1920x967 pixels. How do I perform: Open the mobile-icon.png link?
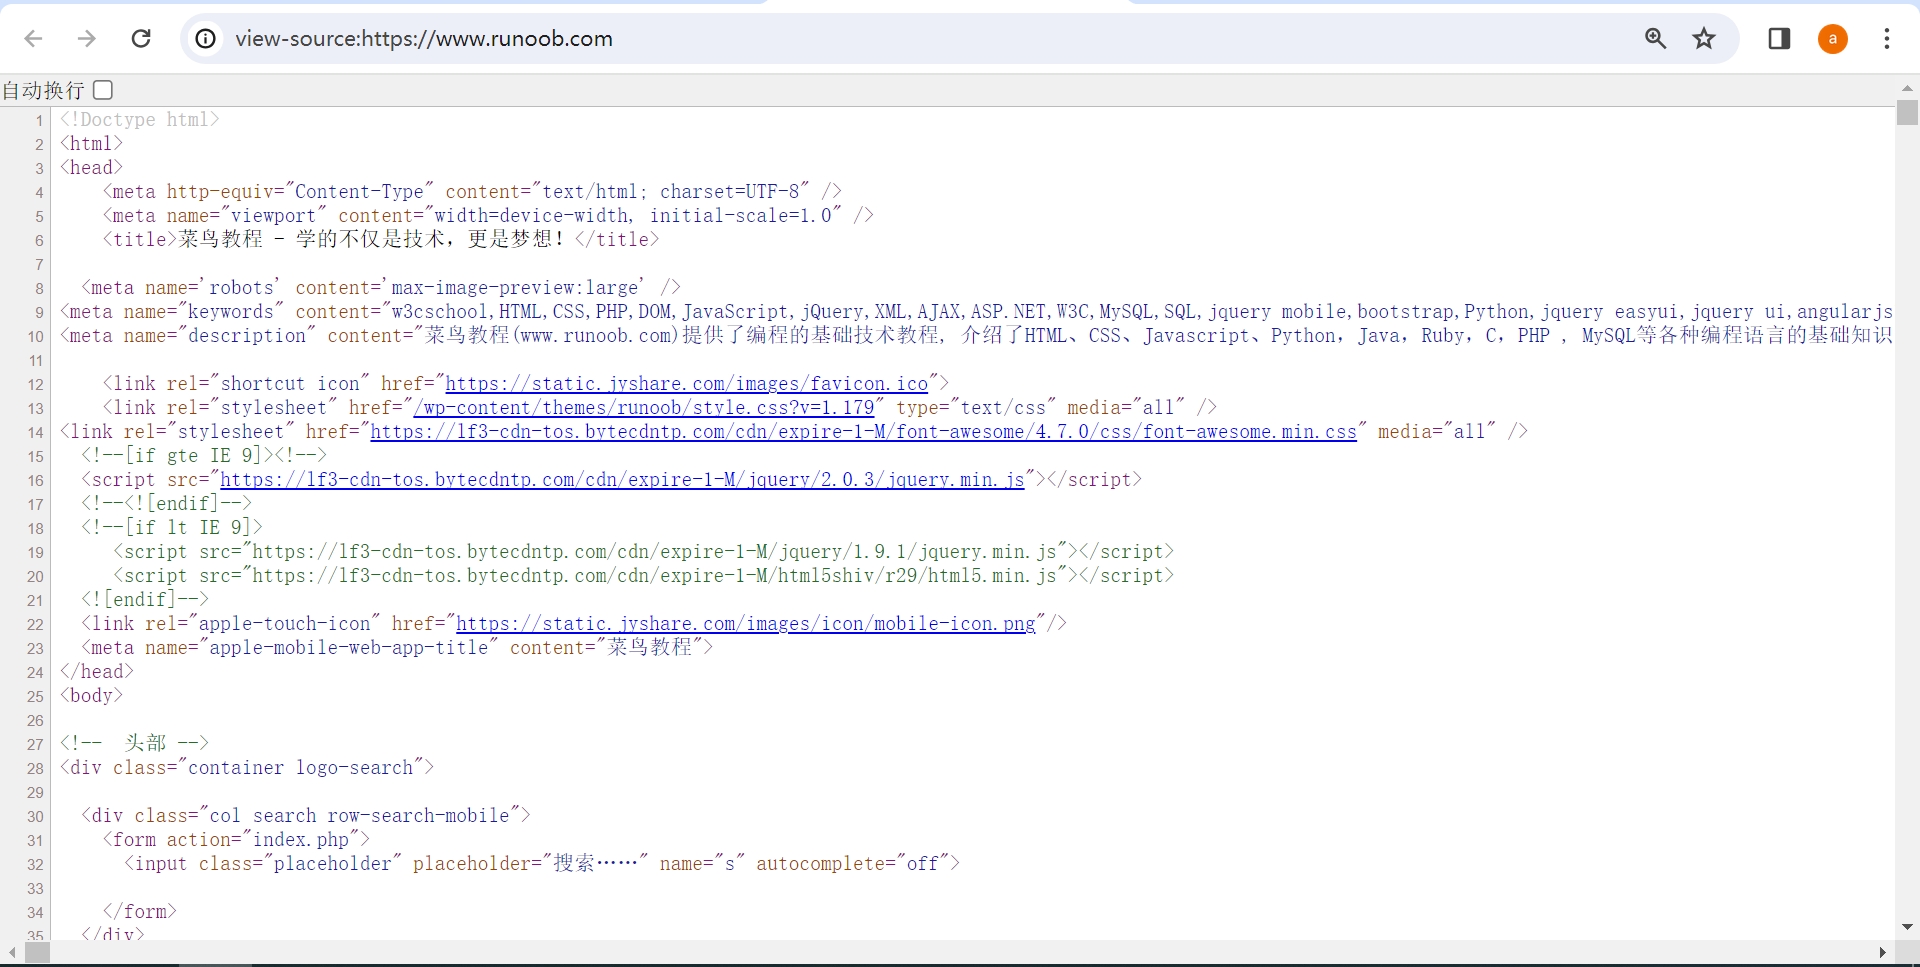745,624
